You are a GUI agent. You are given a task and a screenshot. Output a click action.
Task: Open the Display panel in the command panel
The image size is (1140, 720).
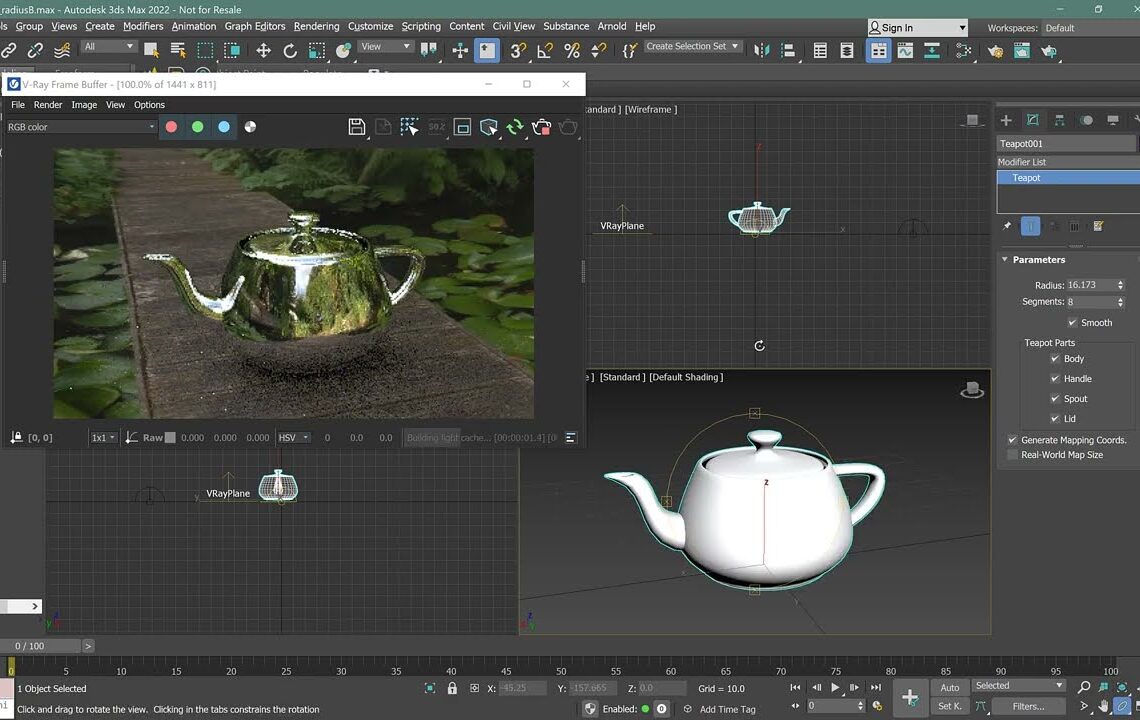pyautogui.click(x=1112, y=121)
